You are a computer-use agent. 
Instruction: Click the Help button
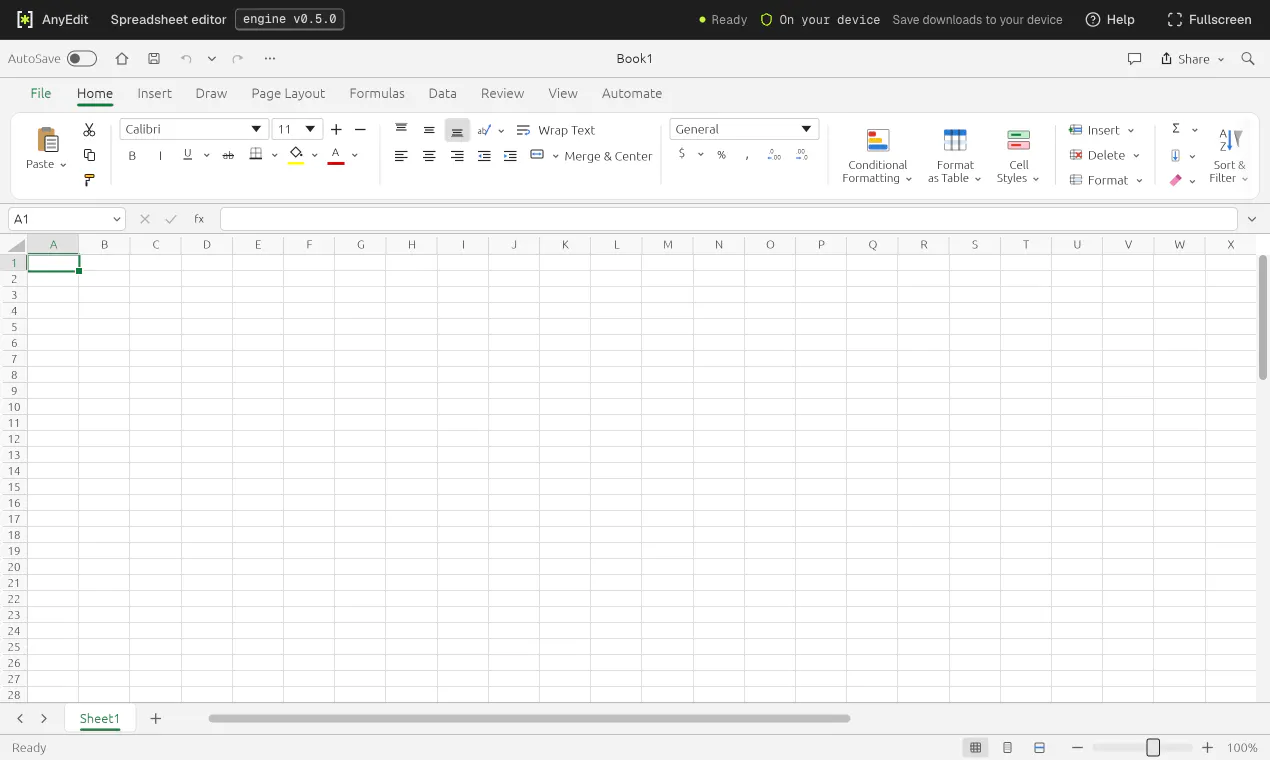(x=1110, y=20)
